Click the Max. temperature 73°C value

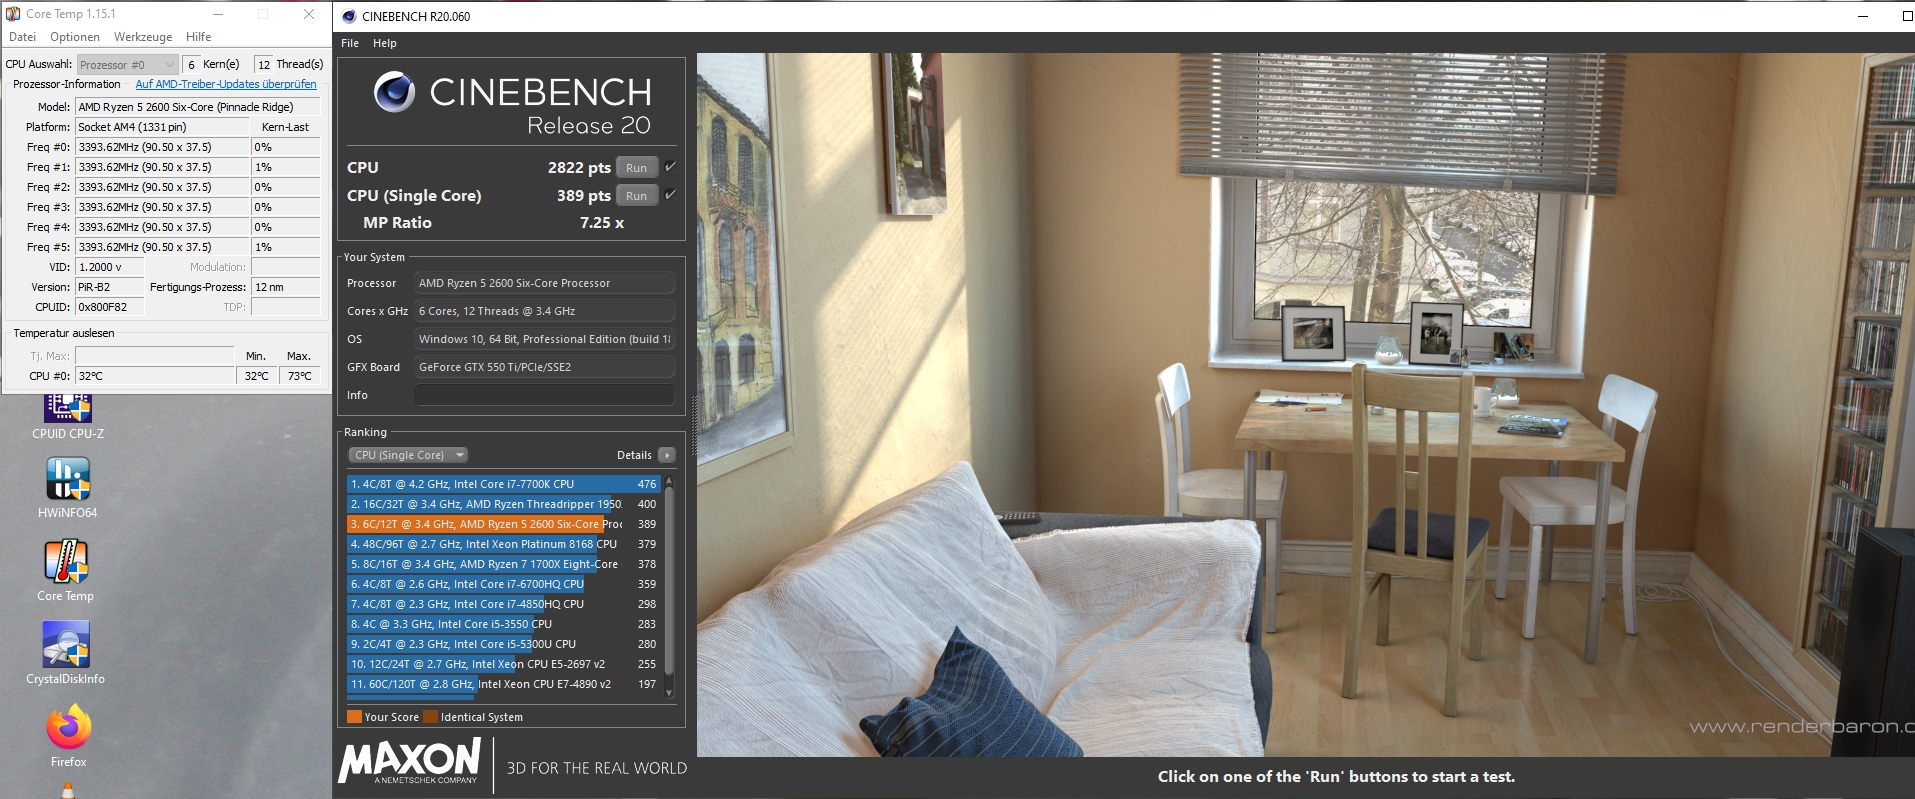[300, 376]
